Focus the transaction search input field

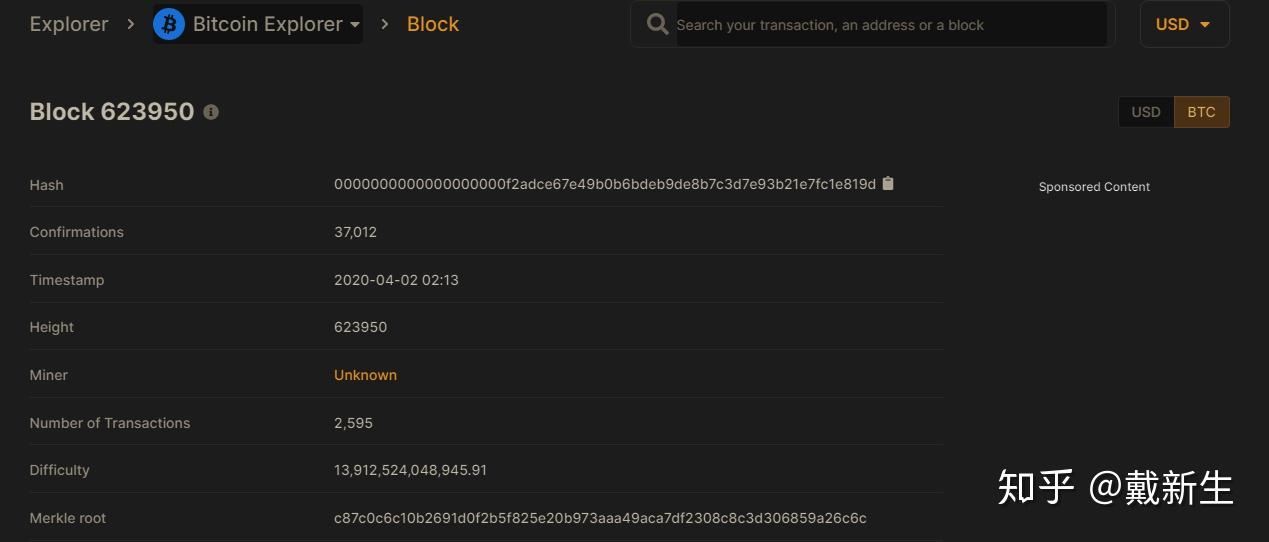890,25
